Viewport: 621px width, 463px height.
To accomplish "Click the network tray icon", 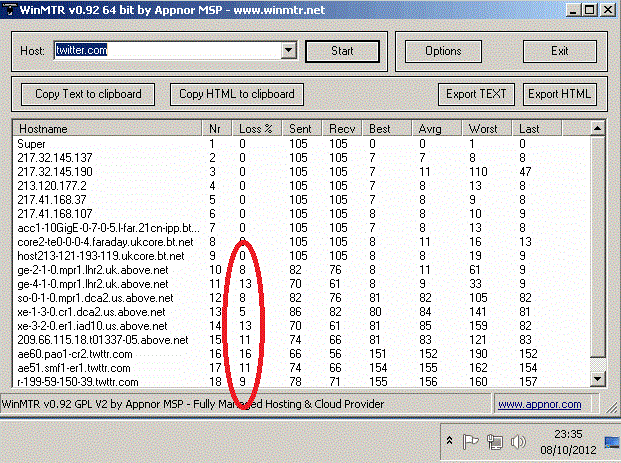I will click(x=494, y=442).
